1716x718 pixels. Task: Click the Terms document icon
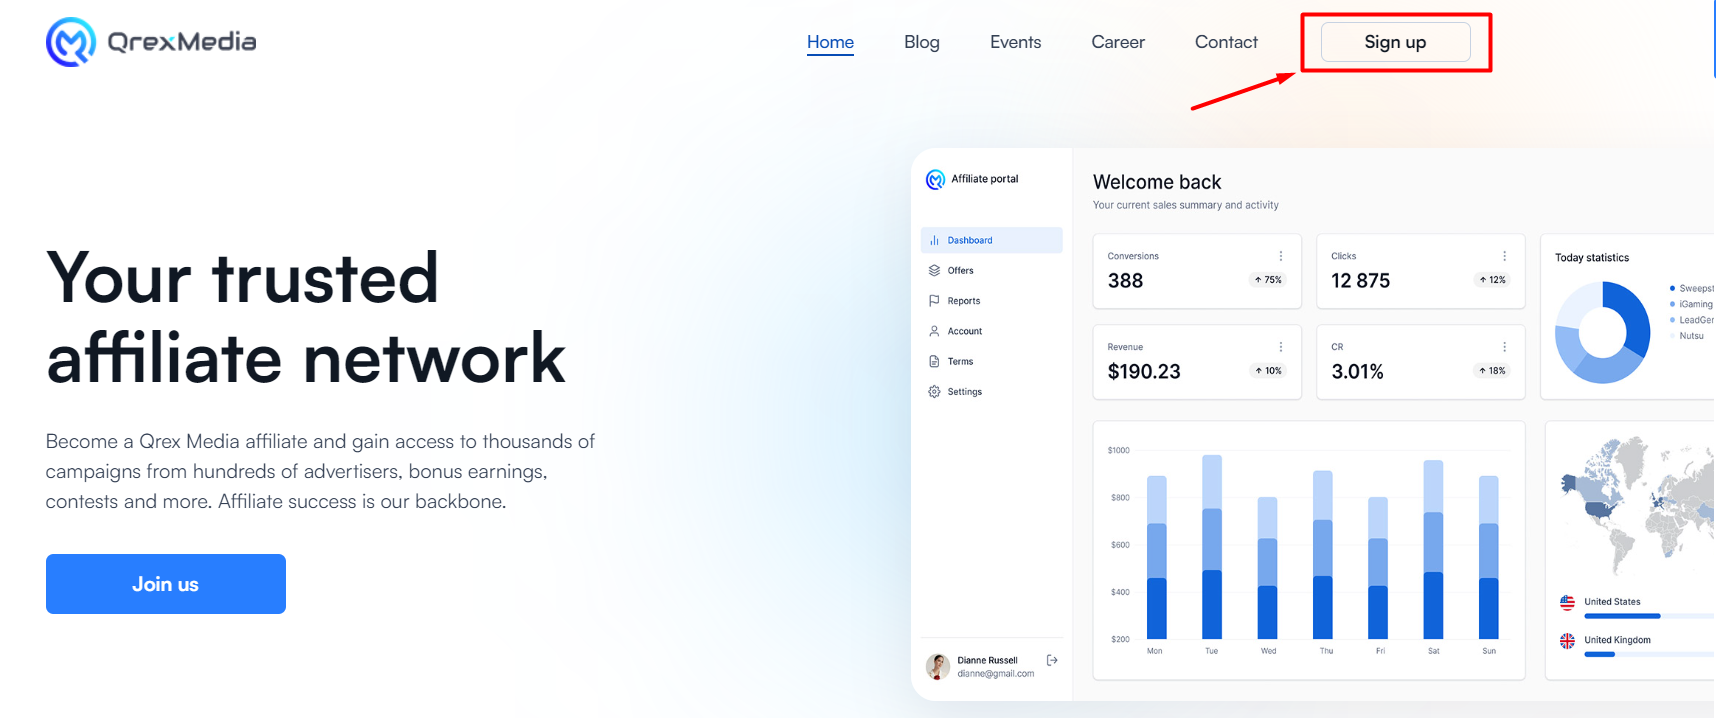(934, 361)
